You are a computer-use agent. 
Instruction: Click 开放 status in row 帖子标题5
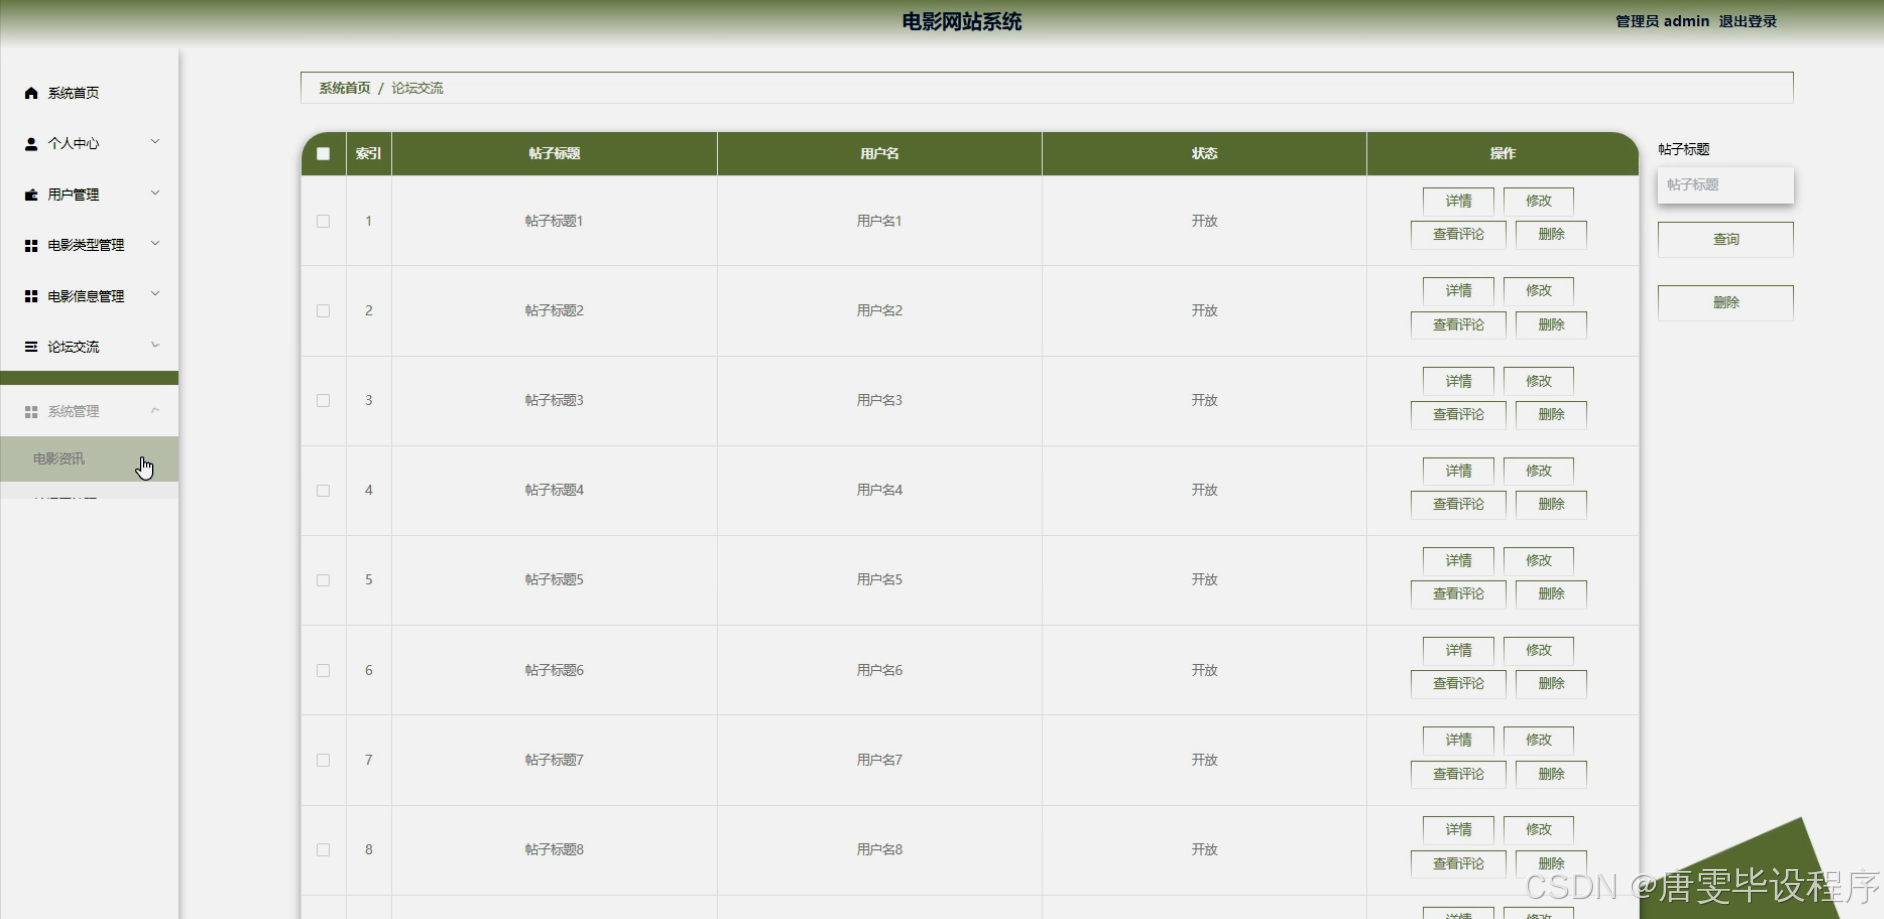click(1204, 580)
